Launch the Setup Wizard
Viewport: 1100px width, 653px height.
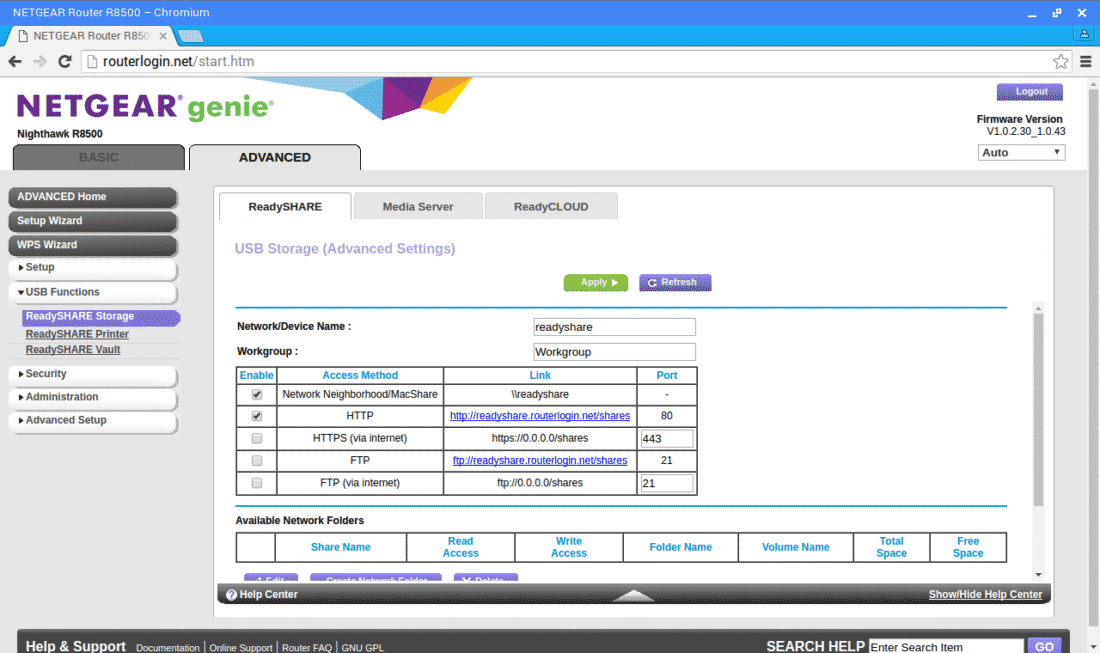click(93, 221)
